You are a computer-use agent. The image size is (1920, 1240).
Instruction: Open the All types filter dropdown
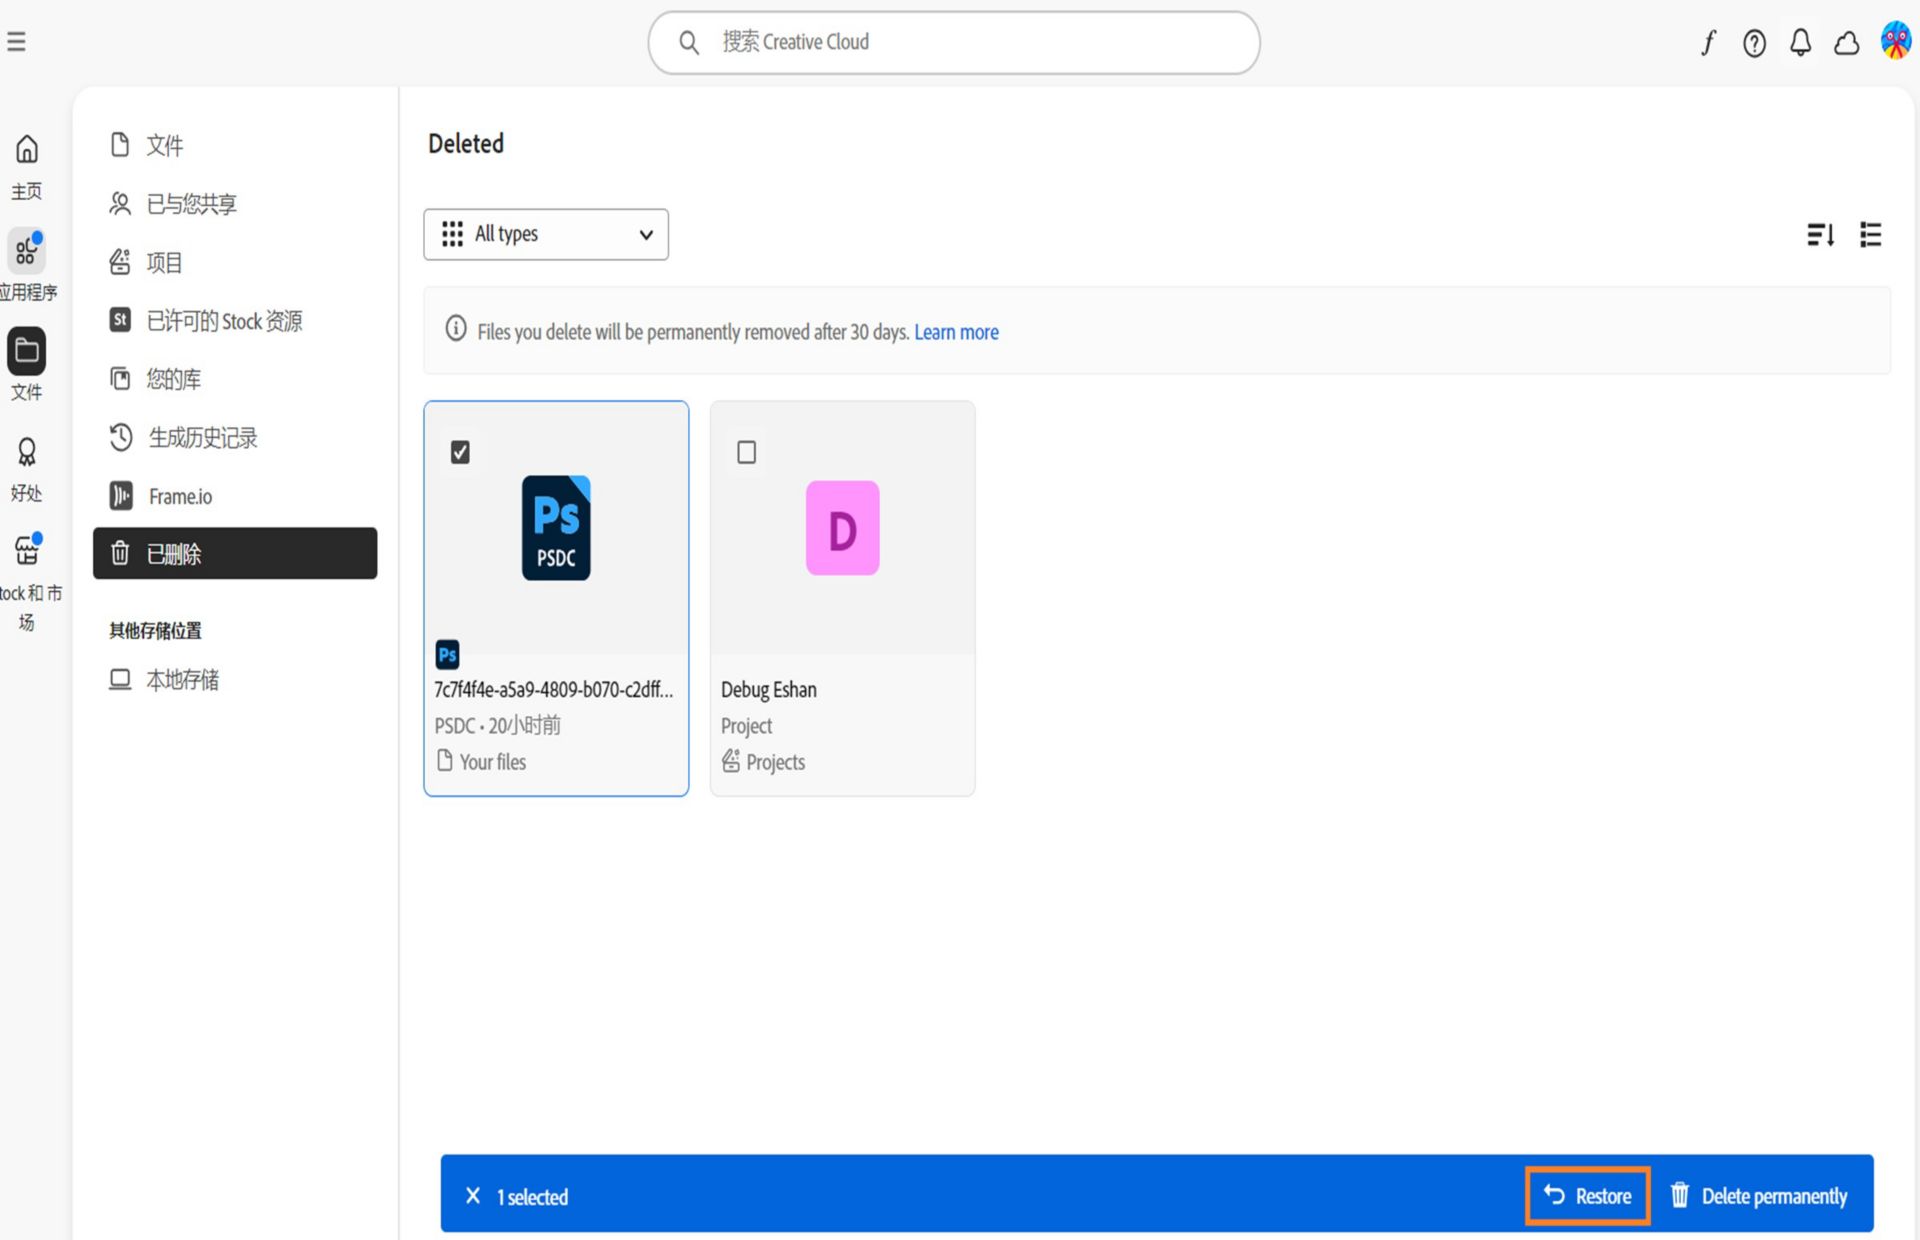(546, 234)
